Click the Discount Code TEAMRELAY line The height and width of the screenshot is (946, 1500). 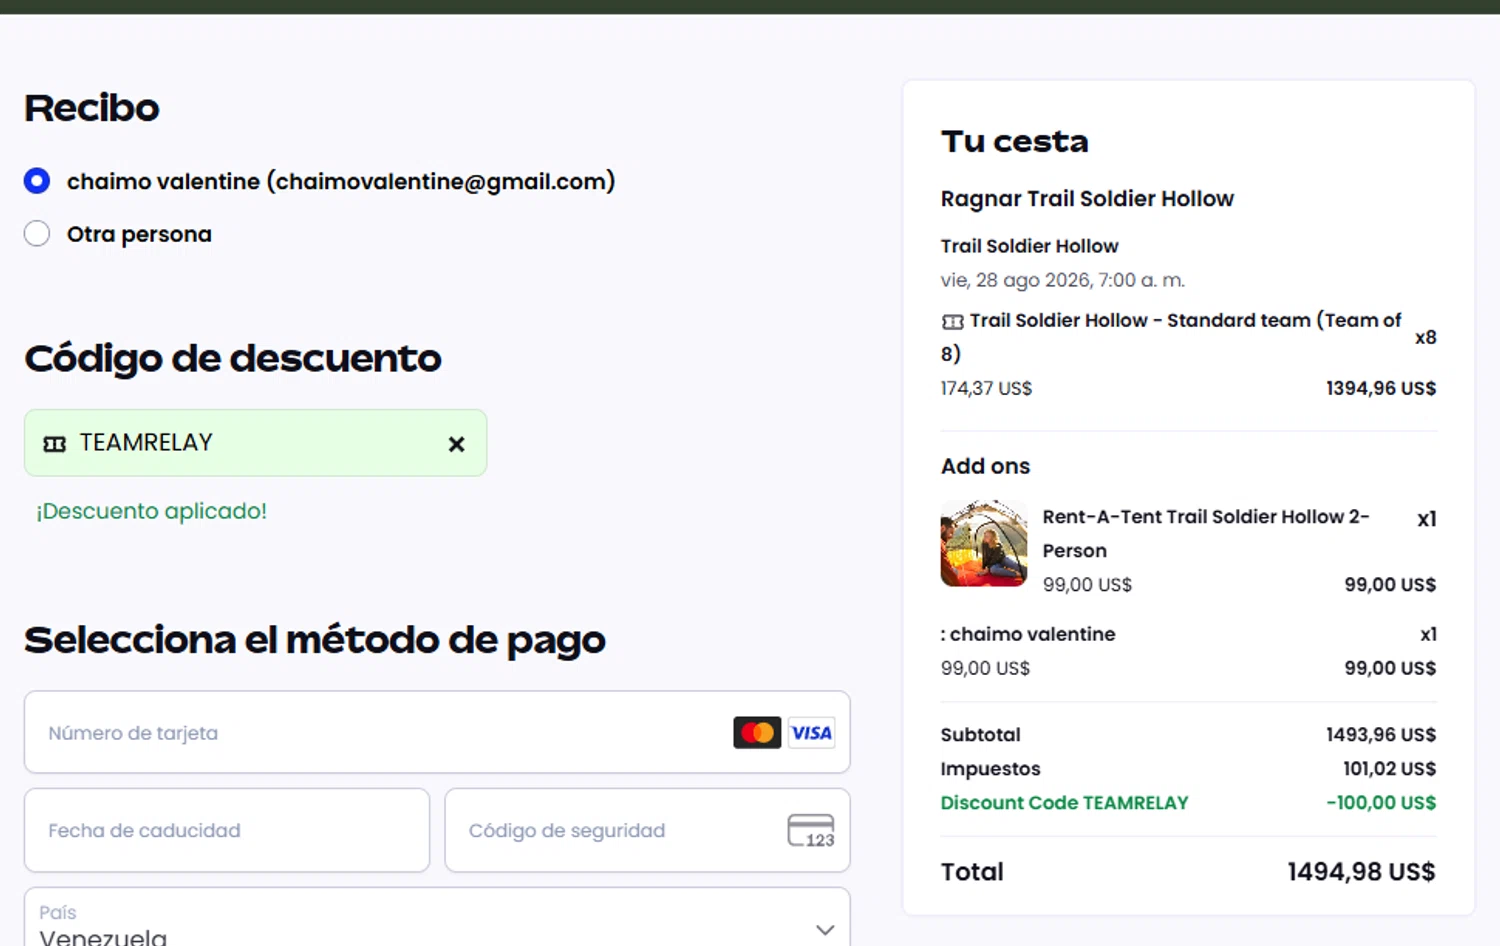coord(1065,803)
